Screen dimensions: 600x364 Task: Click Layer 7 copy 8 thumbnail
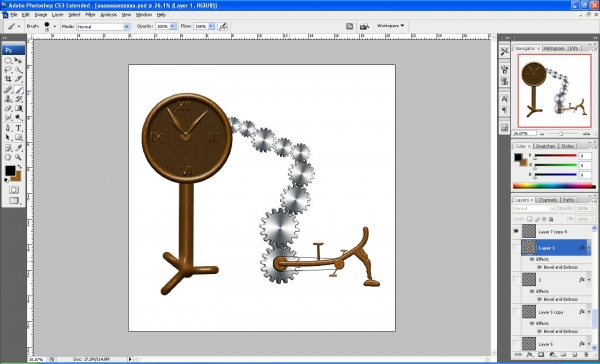[x=529, y=231]
